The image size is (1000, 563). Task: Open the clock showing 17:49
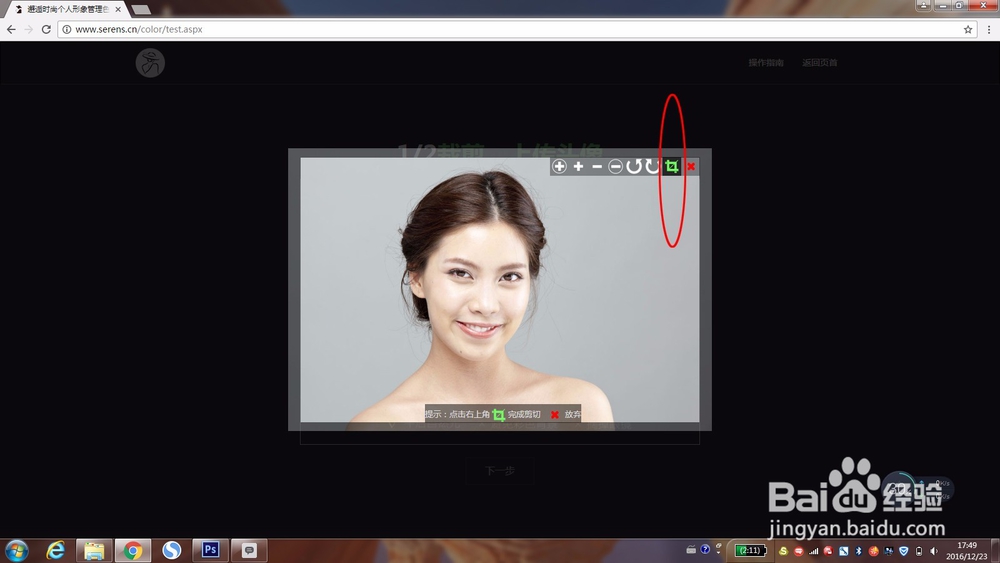tap(967, 551)
